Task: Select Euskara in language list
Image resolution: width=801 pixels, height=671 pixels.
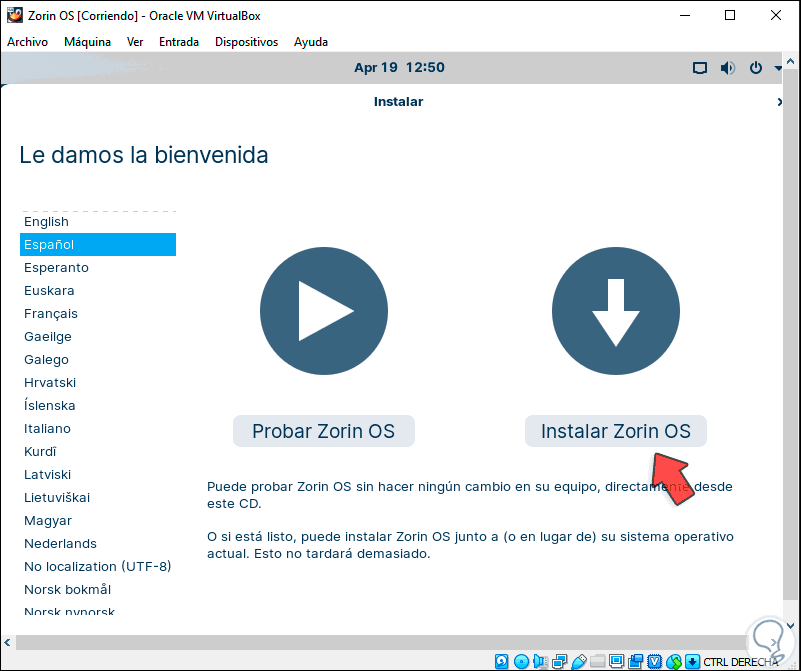Action: point(98,291)
